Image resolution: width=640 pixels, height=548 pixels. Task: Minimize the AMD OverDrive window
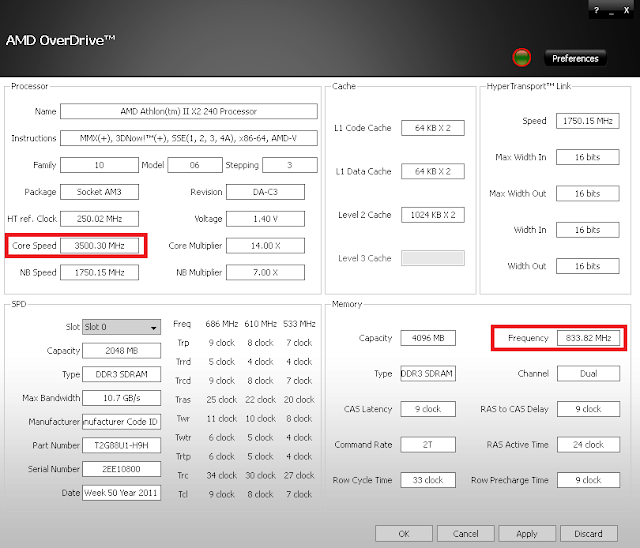(611, 11)
